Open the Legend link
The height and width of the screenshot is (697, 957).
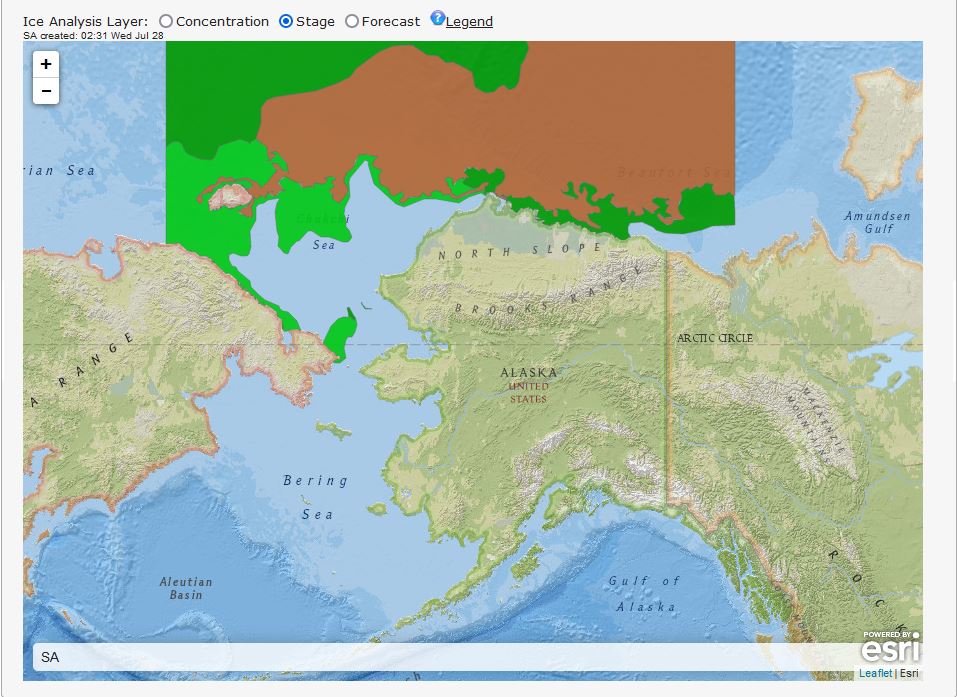[x=469, y=22]
